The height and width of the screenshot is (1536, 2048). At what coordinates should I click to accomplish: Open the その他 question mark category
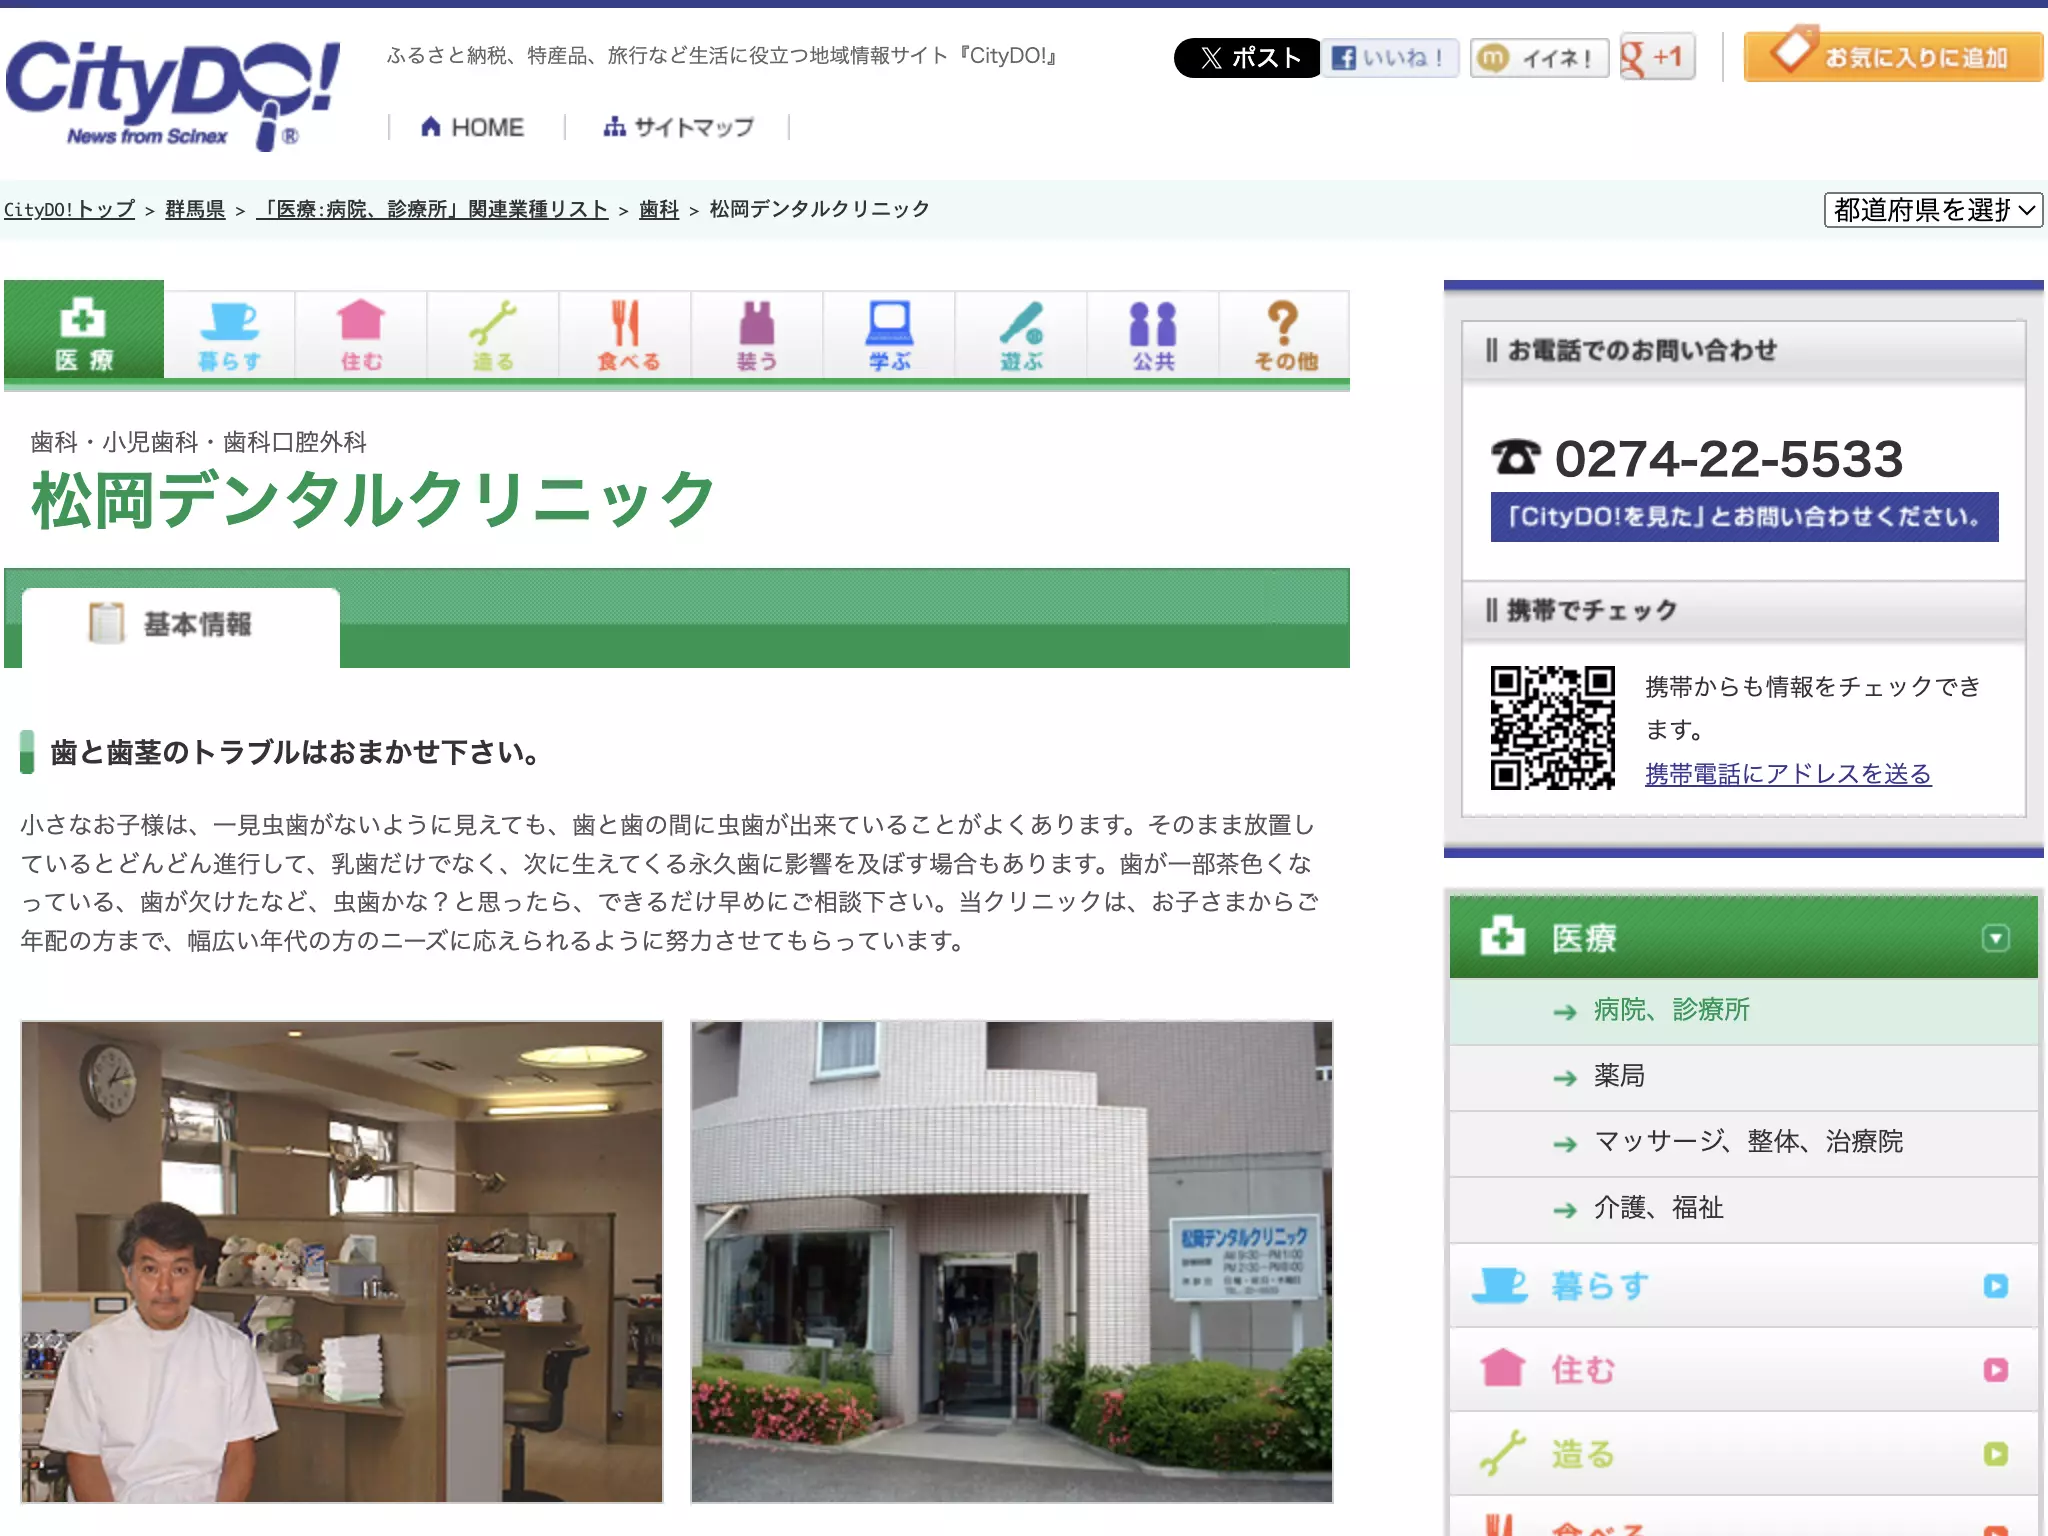tap(1285, 336)
